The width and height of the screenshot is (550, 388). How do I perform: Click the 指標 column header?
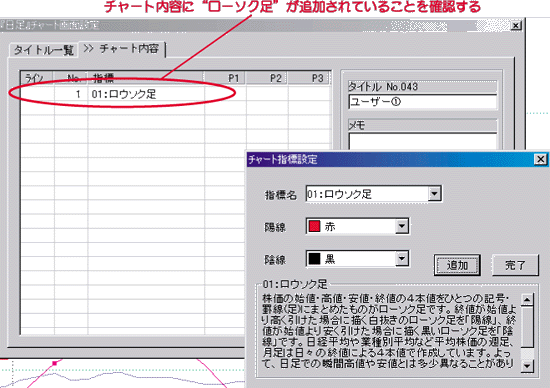[146, 78]
